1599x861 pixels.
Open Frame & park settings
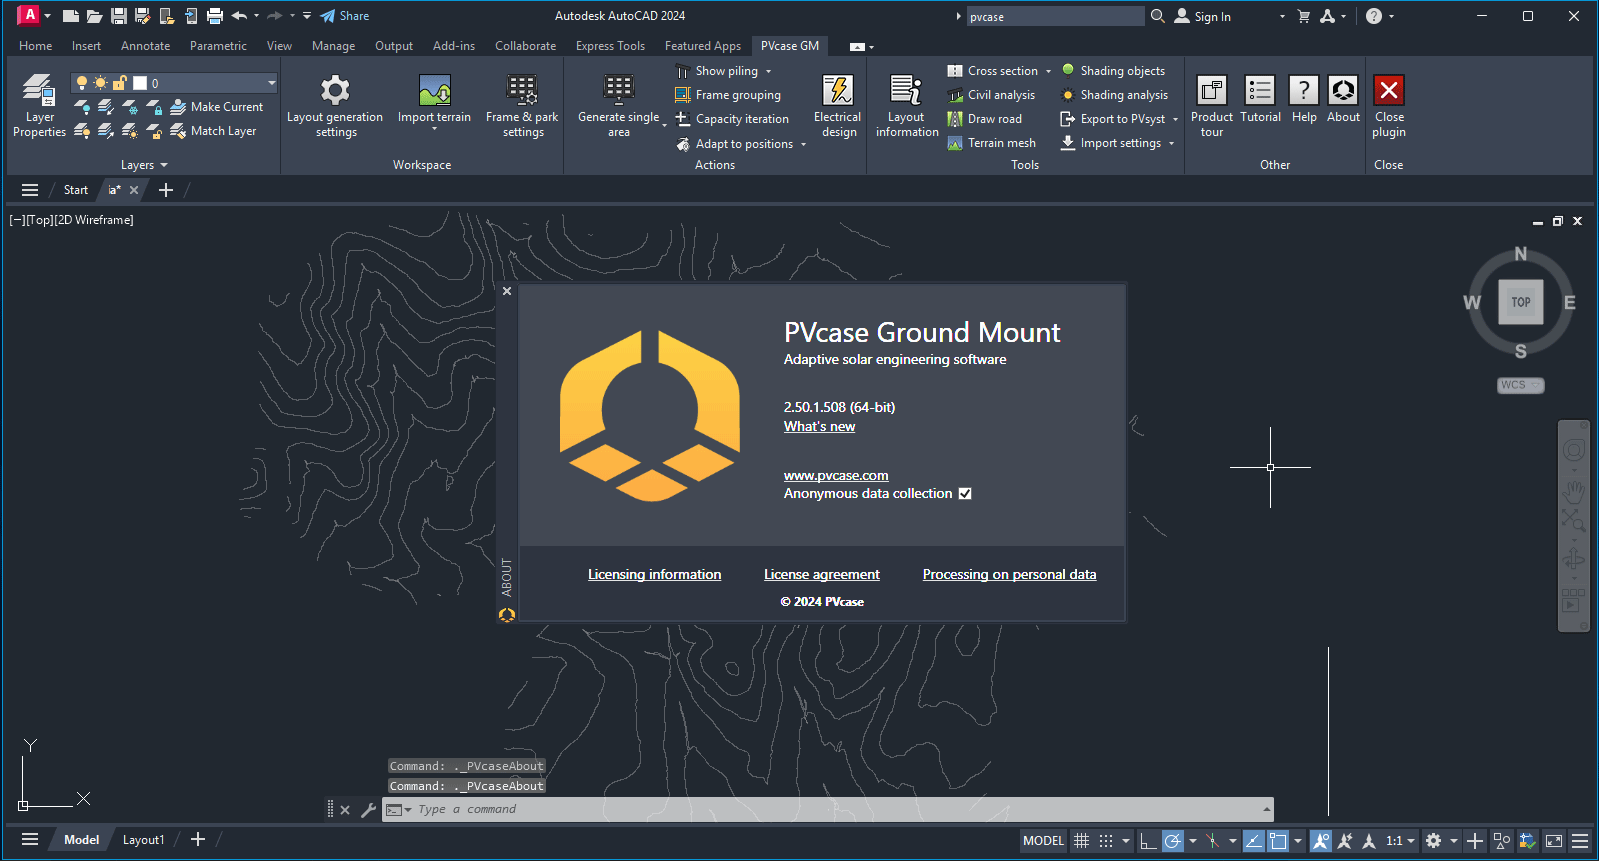click(x=522, y=106)
